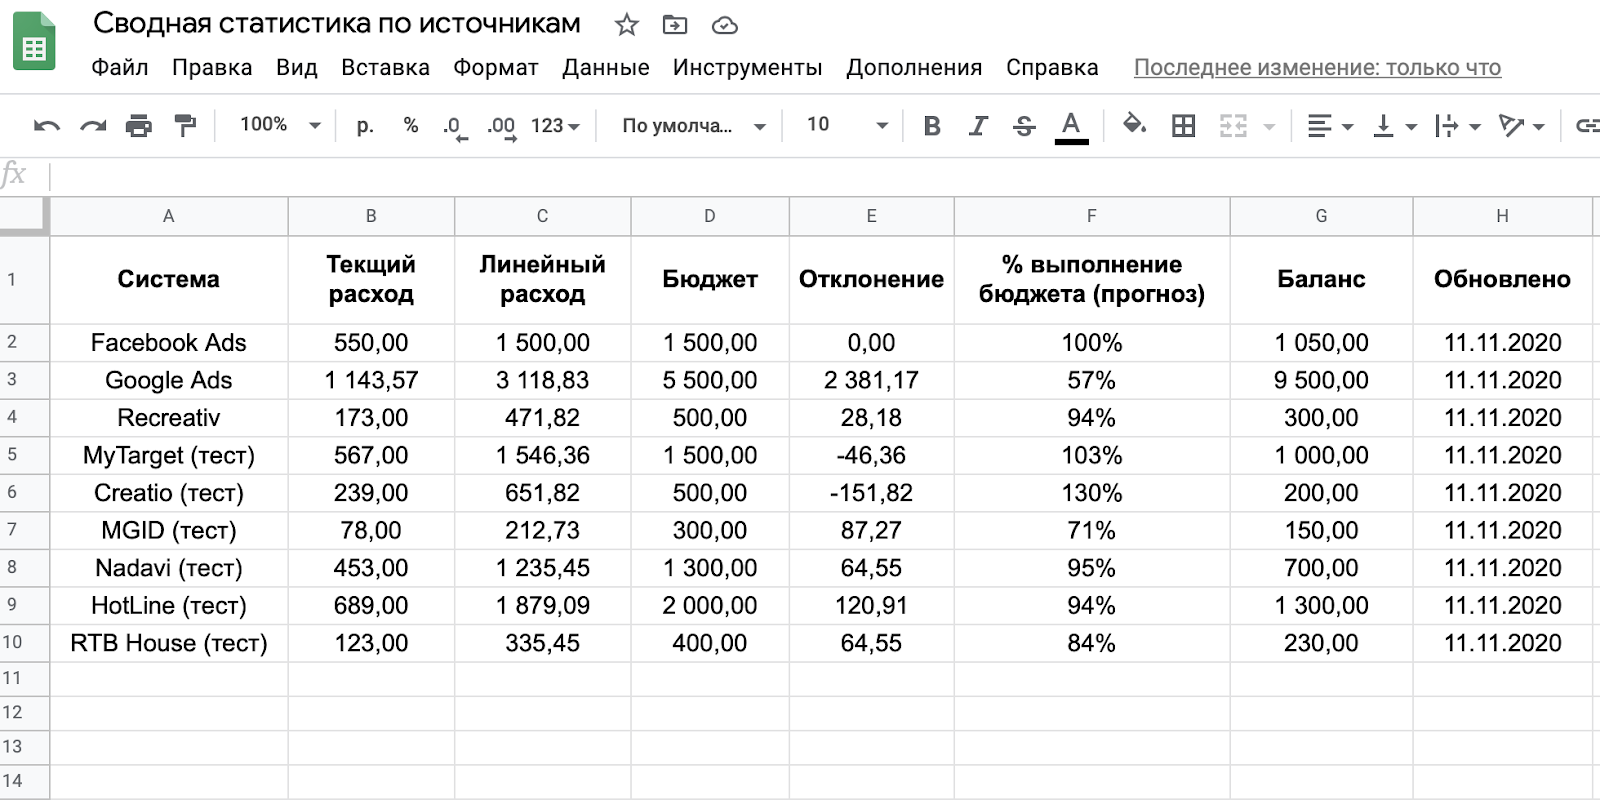Select column A header
1600x800 pixels.
169,216
